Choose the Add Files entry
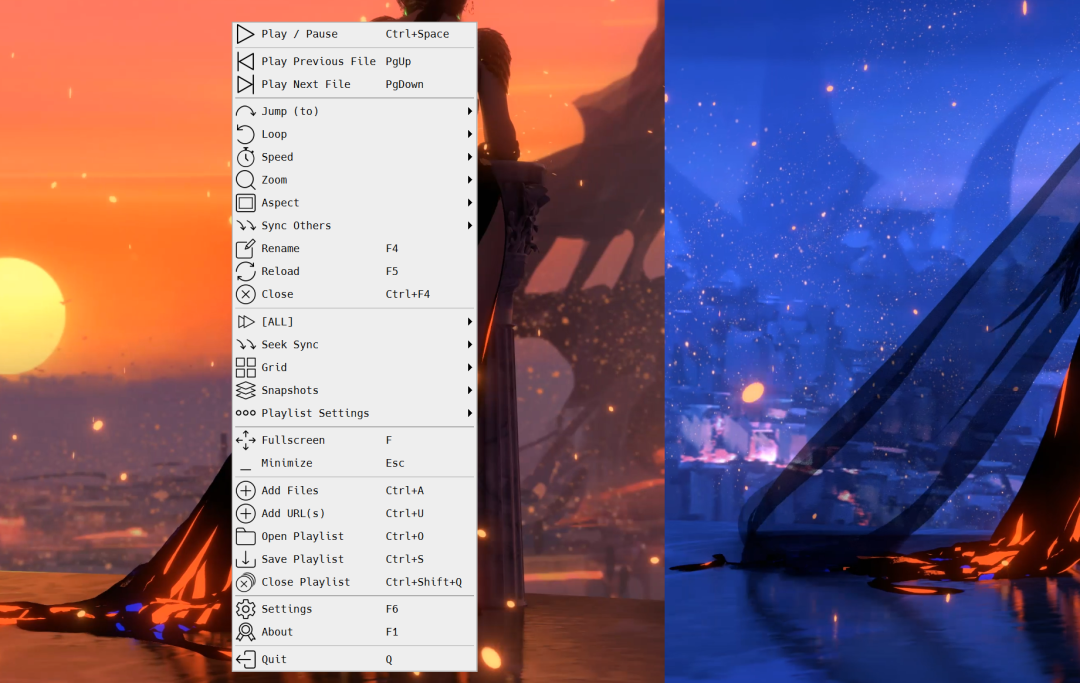This screenshot has width=1080, height=683. pos(355,490)
